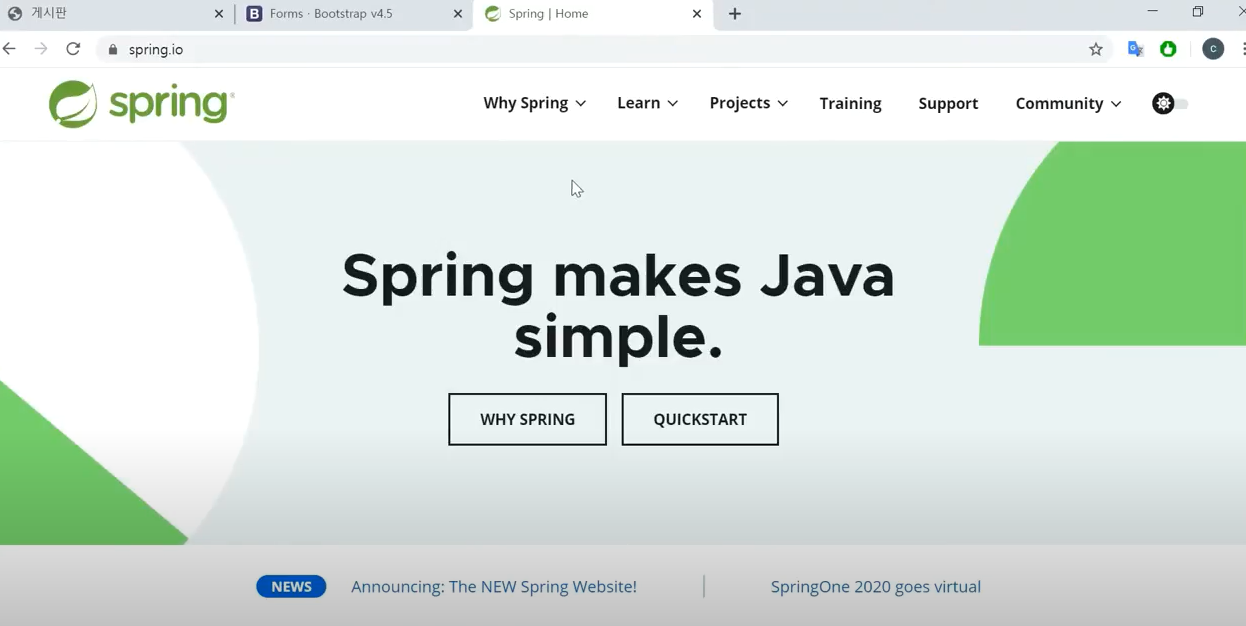This screenshot has width=1246, height=626.
Task: Click the Spring makes Java simple headline
Action: tap(618, 305)
